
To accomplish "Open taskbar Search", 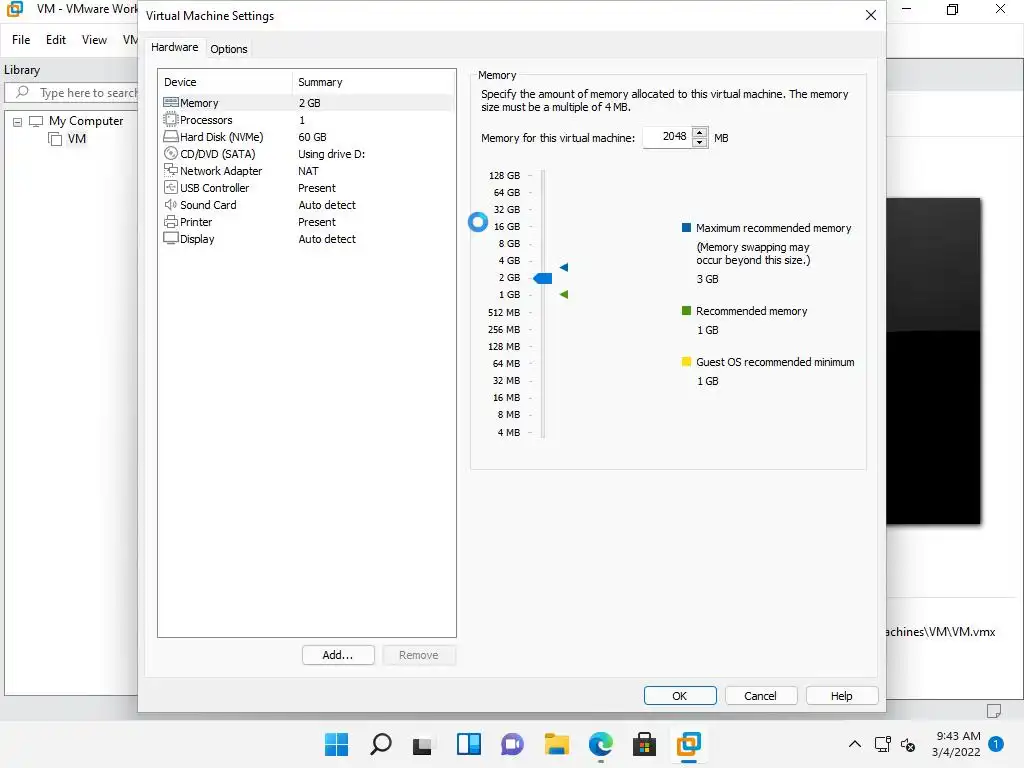I will [381, 744].
